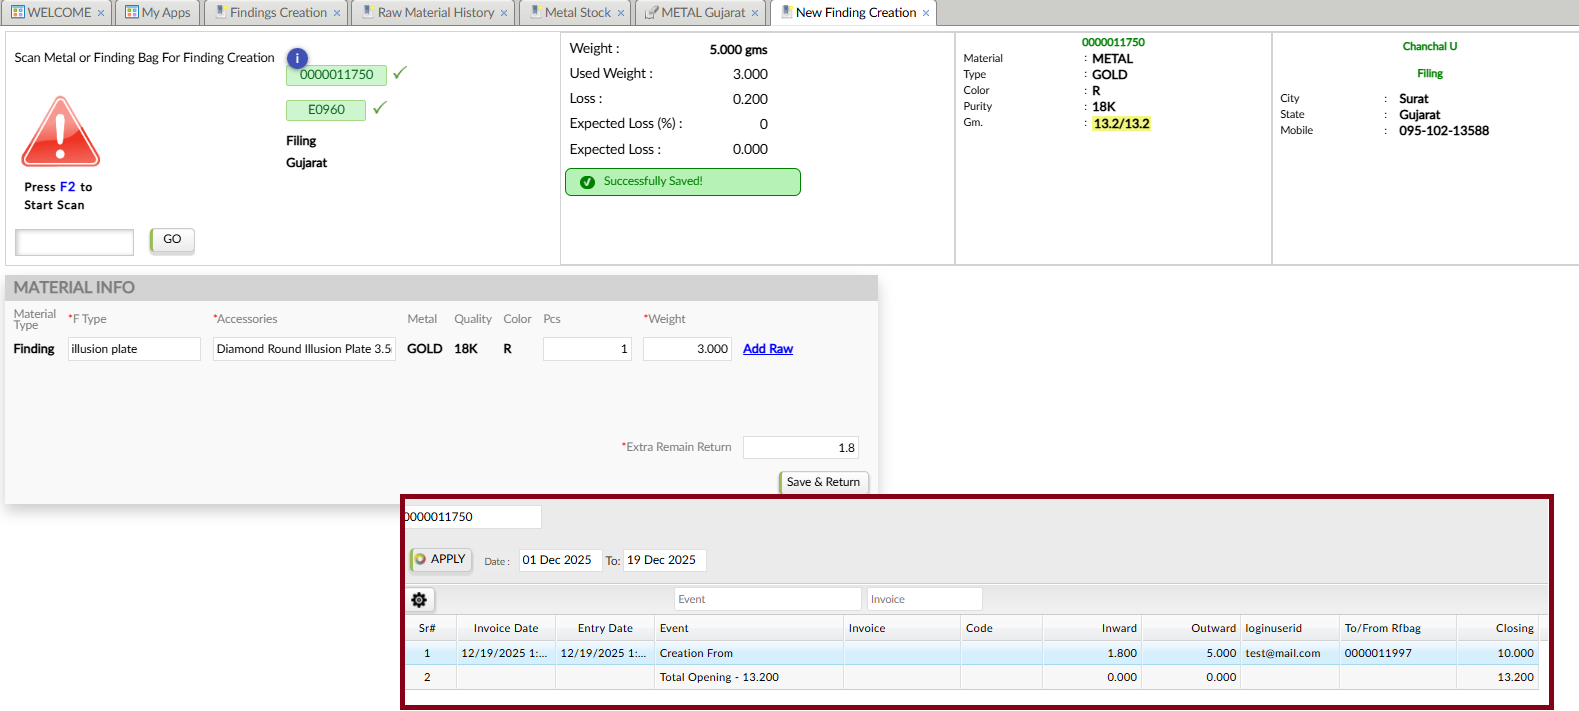Click the red warning triangle icon
This screenshot has height=711, width=1579.
[61, 133]
